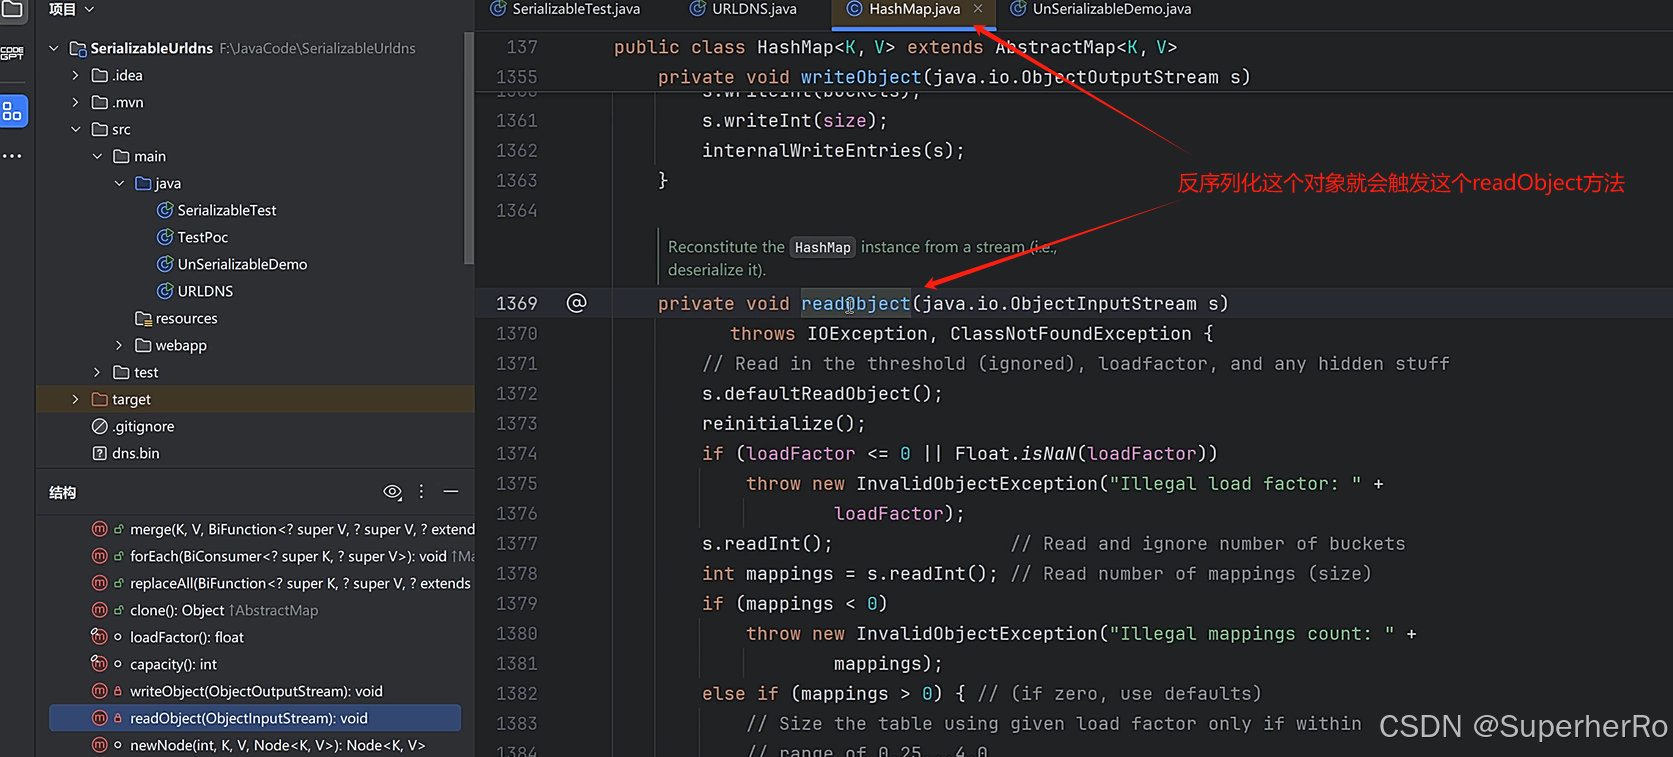This screenshot has width=1673, height=757.
Task: Select newNode method in Structure
Action: point(258,745)
